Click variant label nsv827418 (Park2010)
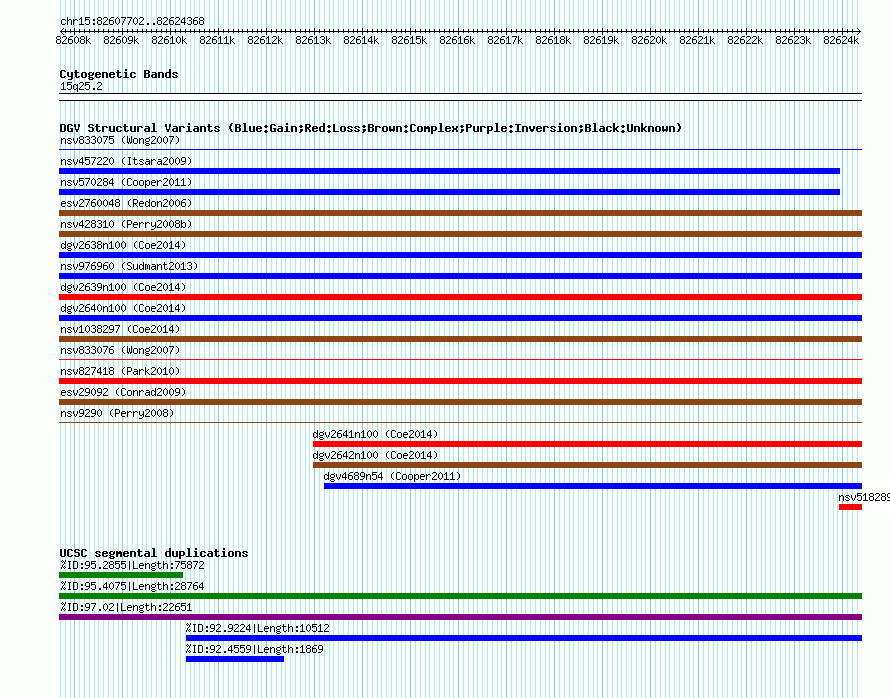 pyautogui.click(x=120, y=371)
